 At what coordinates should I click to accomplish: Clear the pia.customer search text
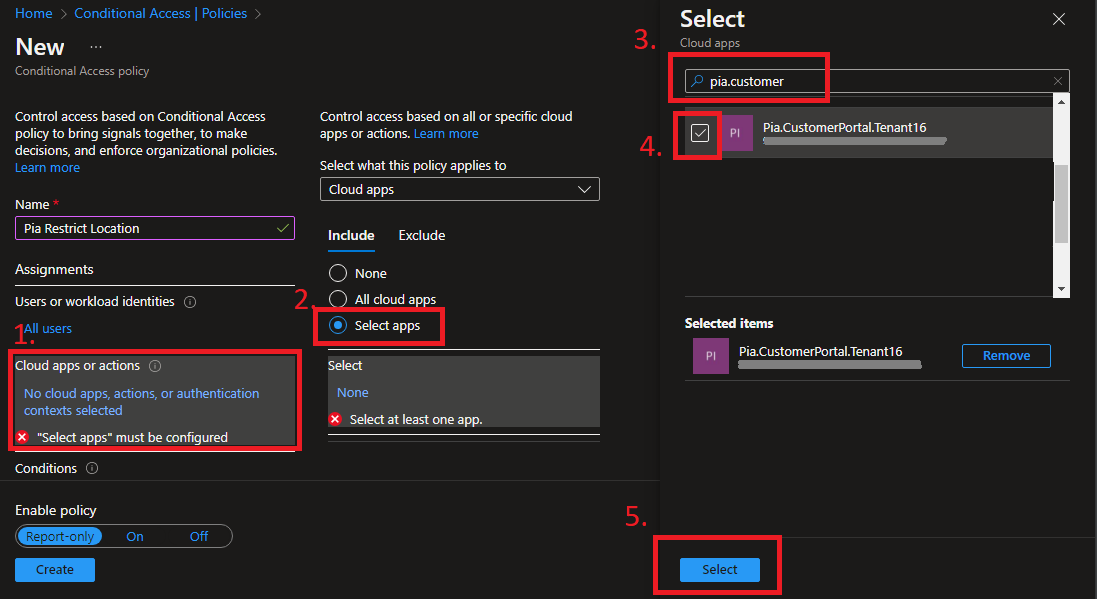click(1058, 81)
